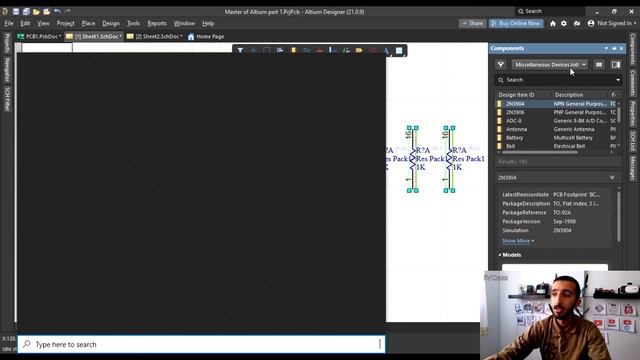Click the Move object plus icon
Image resolution: width=640 pixels, height=360 pixels.
point(253,51)
